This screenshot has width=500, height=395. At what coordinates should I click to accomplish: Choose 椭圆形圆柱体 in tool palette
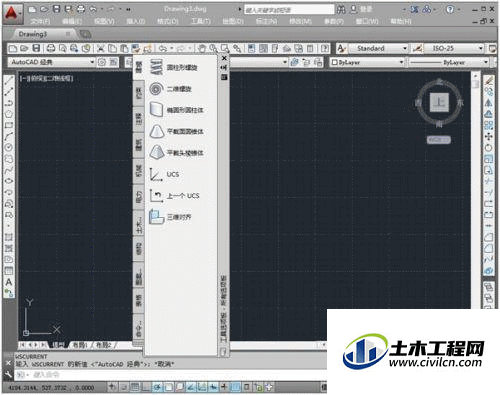177,110
